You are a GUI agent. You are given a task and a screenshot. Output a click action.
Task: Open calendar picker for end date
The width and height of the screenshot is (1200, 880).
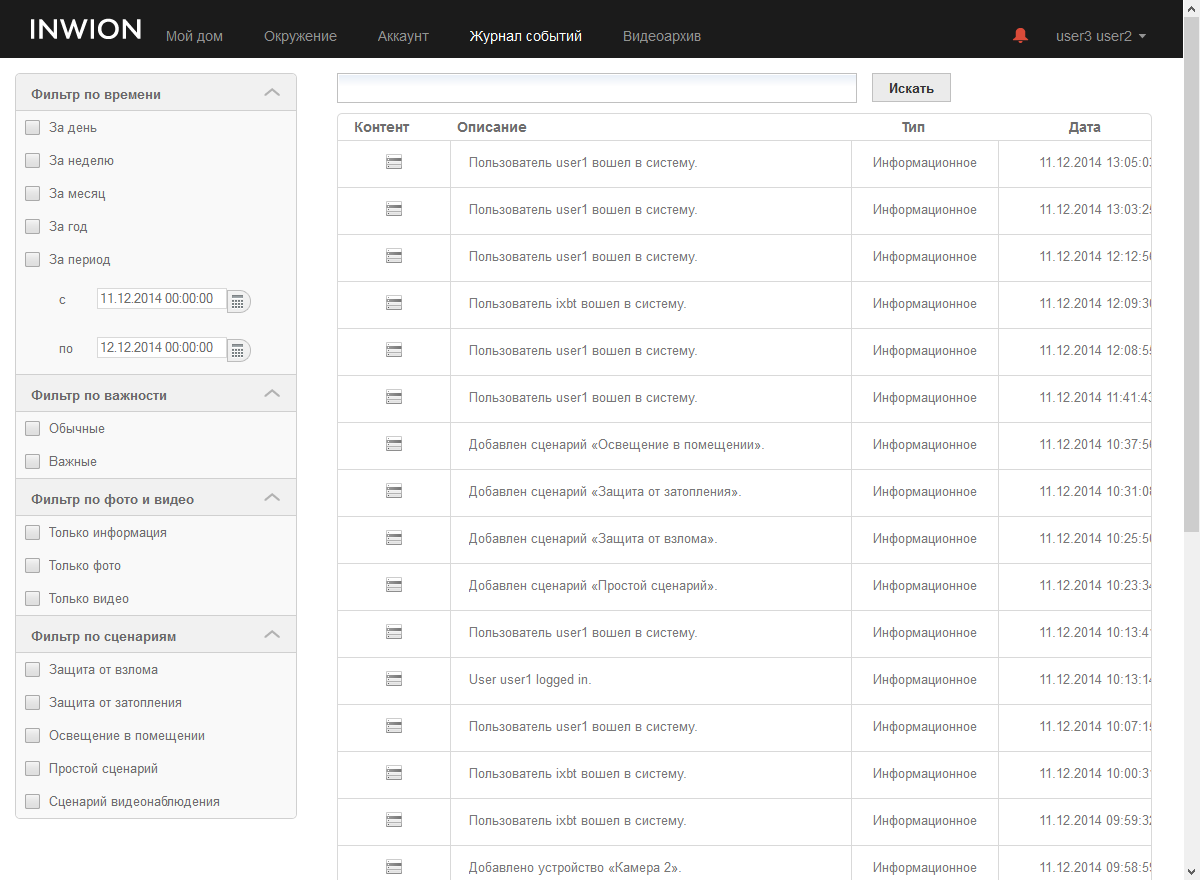pos(238,350)
